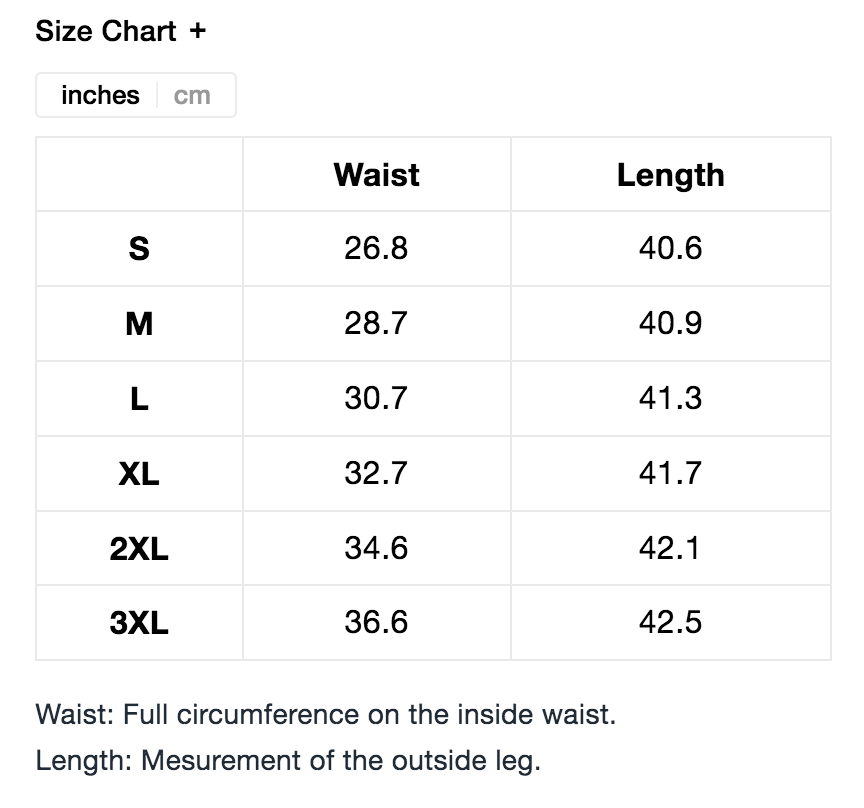
Task: Select the S size row label
Action: pyautogui.click(x=139, y=249)
